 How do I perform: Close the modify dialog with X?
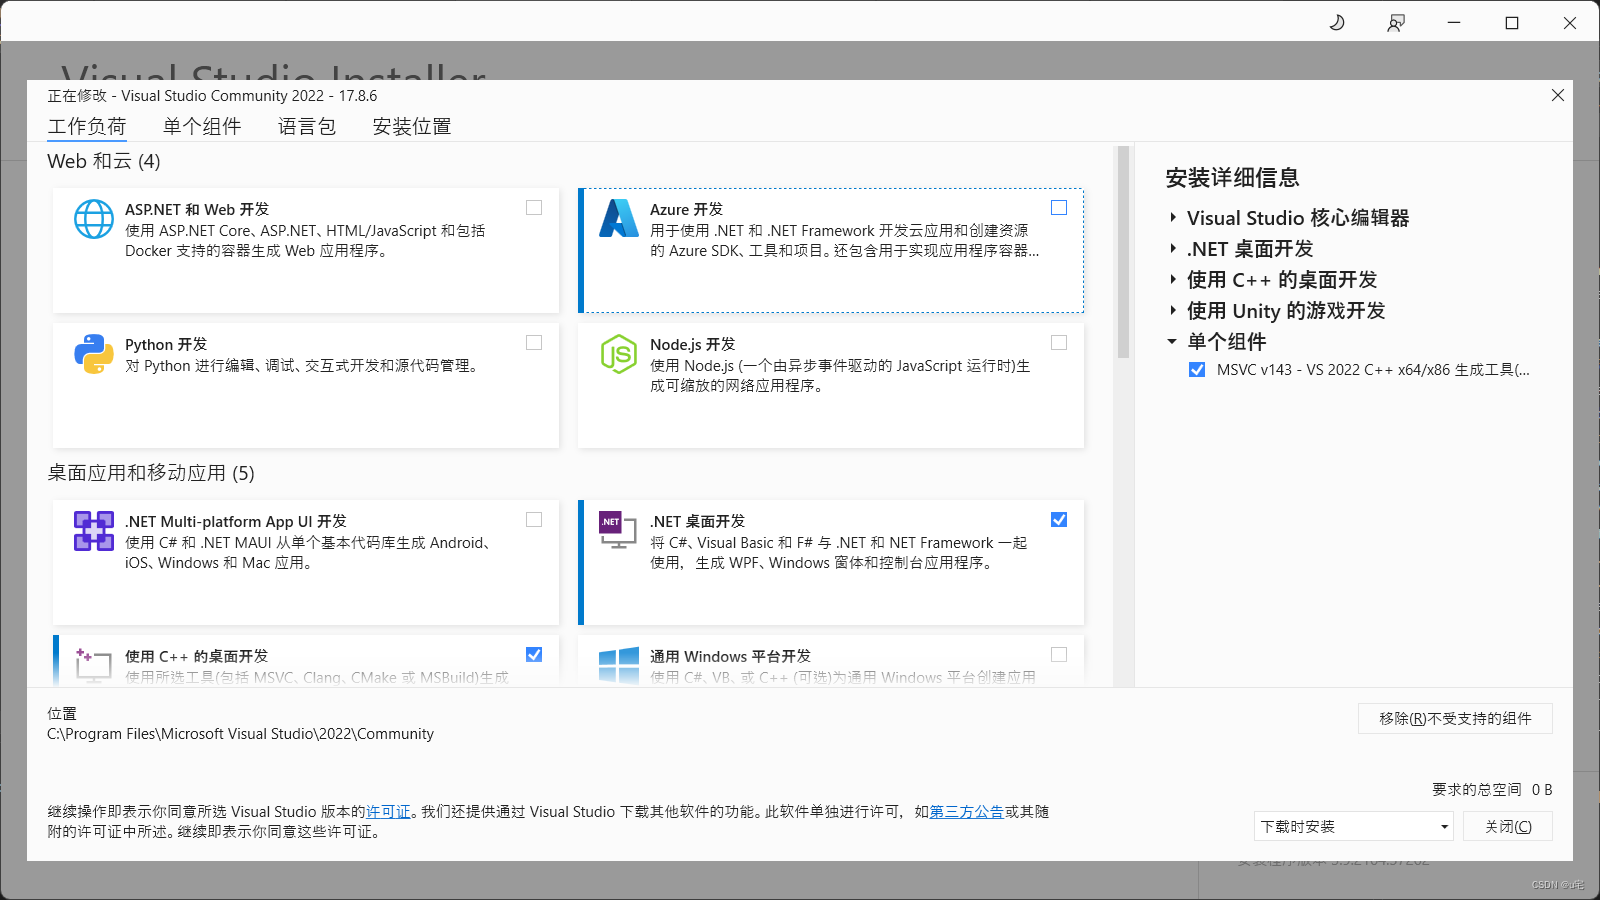[1558, 95]
